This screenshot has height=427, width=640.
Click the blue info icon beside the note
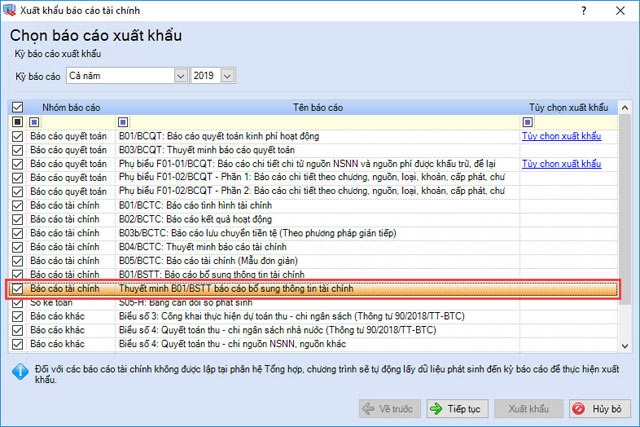click(20, 372)
